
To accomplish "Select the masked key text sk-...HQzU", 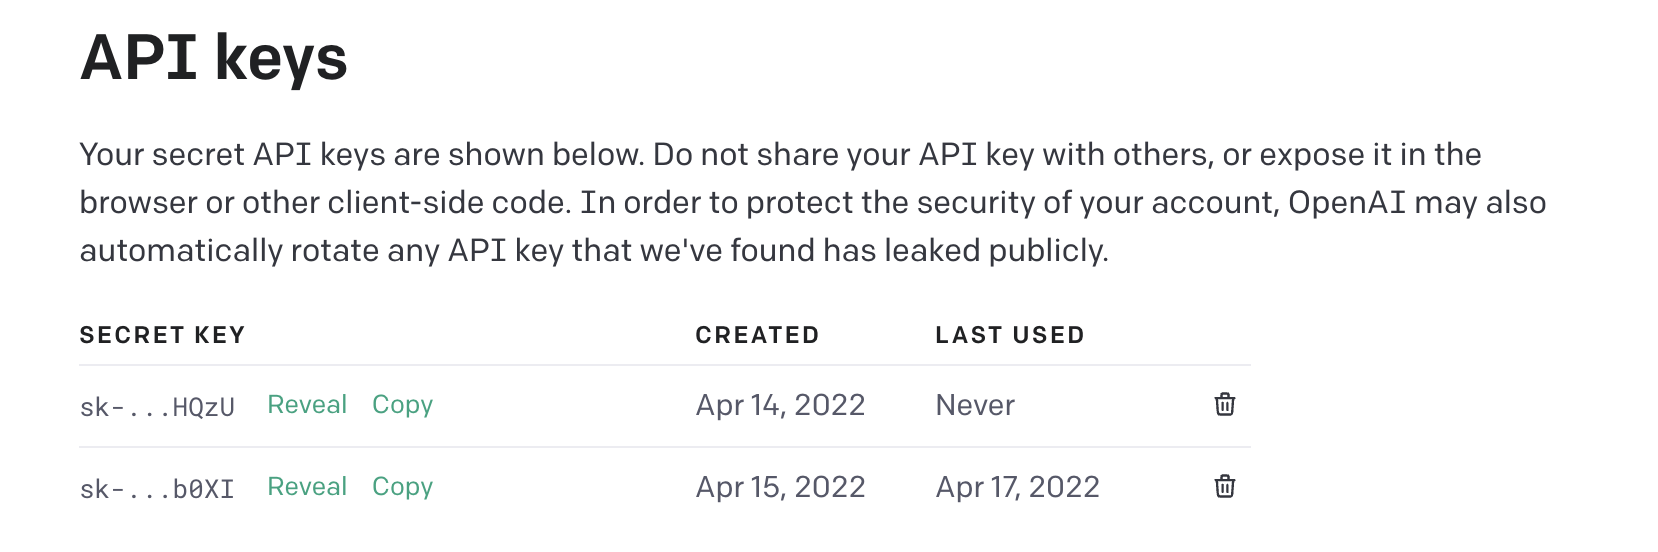I will point(157,407).
